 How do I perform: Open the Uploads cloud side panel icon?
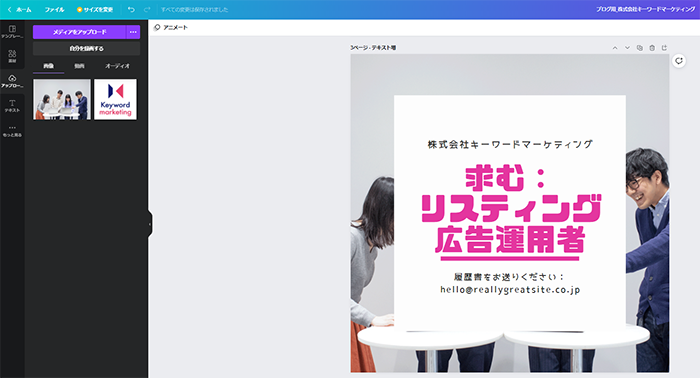coord(12,81)
